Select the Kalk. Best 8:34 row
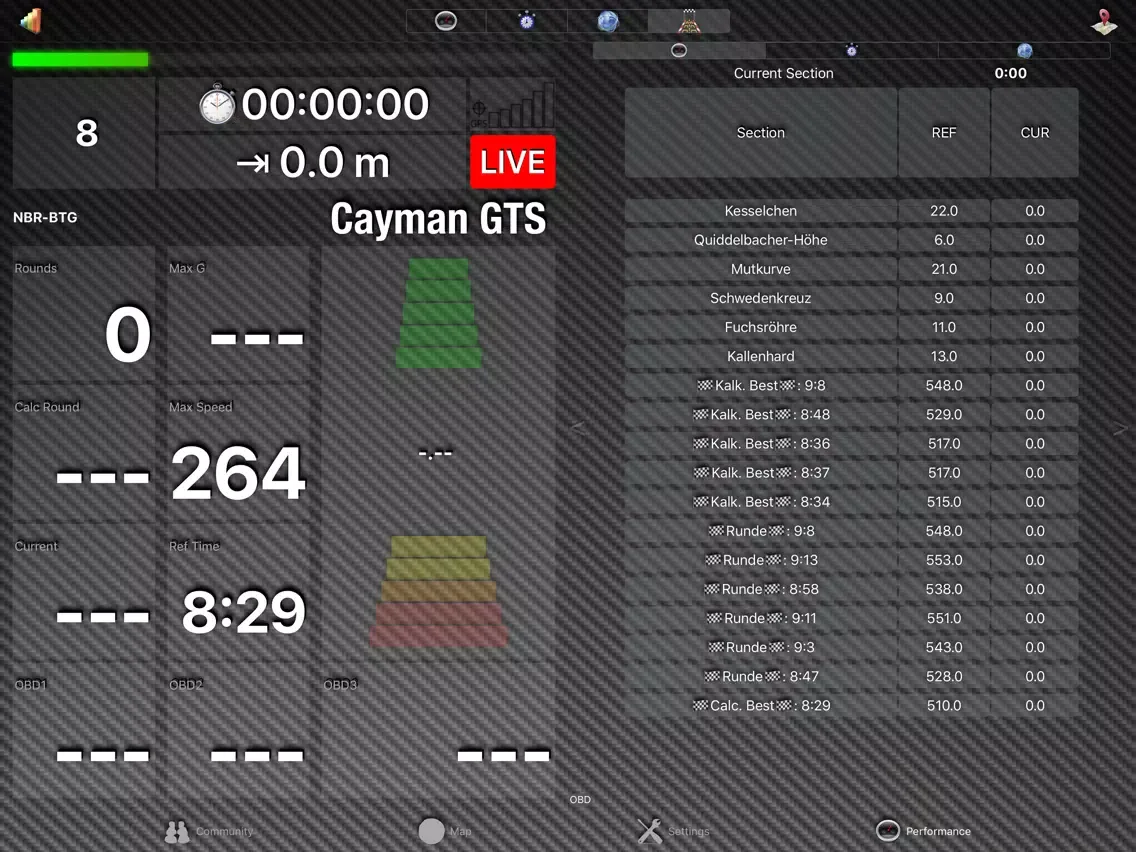Viewport: 1136px width, 852px height. tap(851, 501)
